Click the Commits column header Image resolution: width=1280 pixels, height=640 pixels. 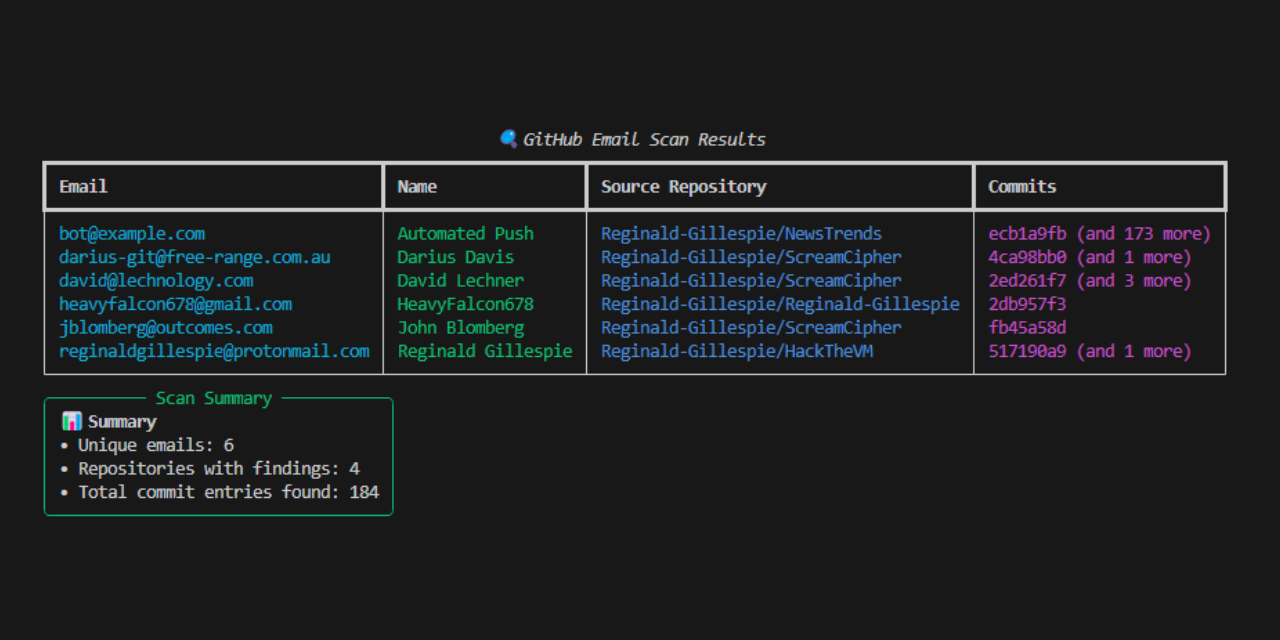[x=1022, y=186]
